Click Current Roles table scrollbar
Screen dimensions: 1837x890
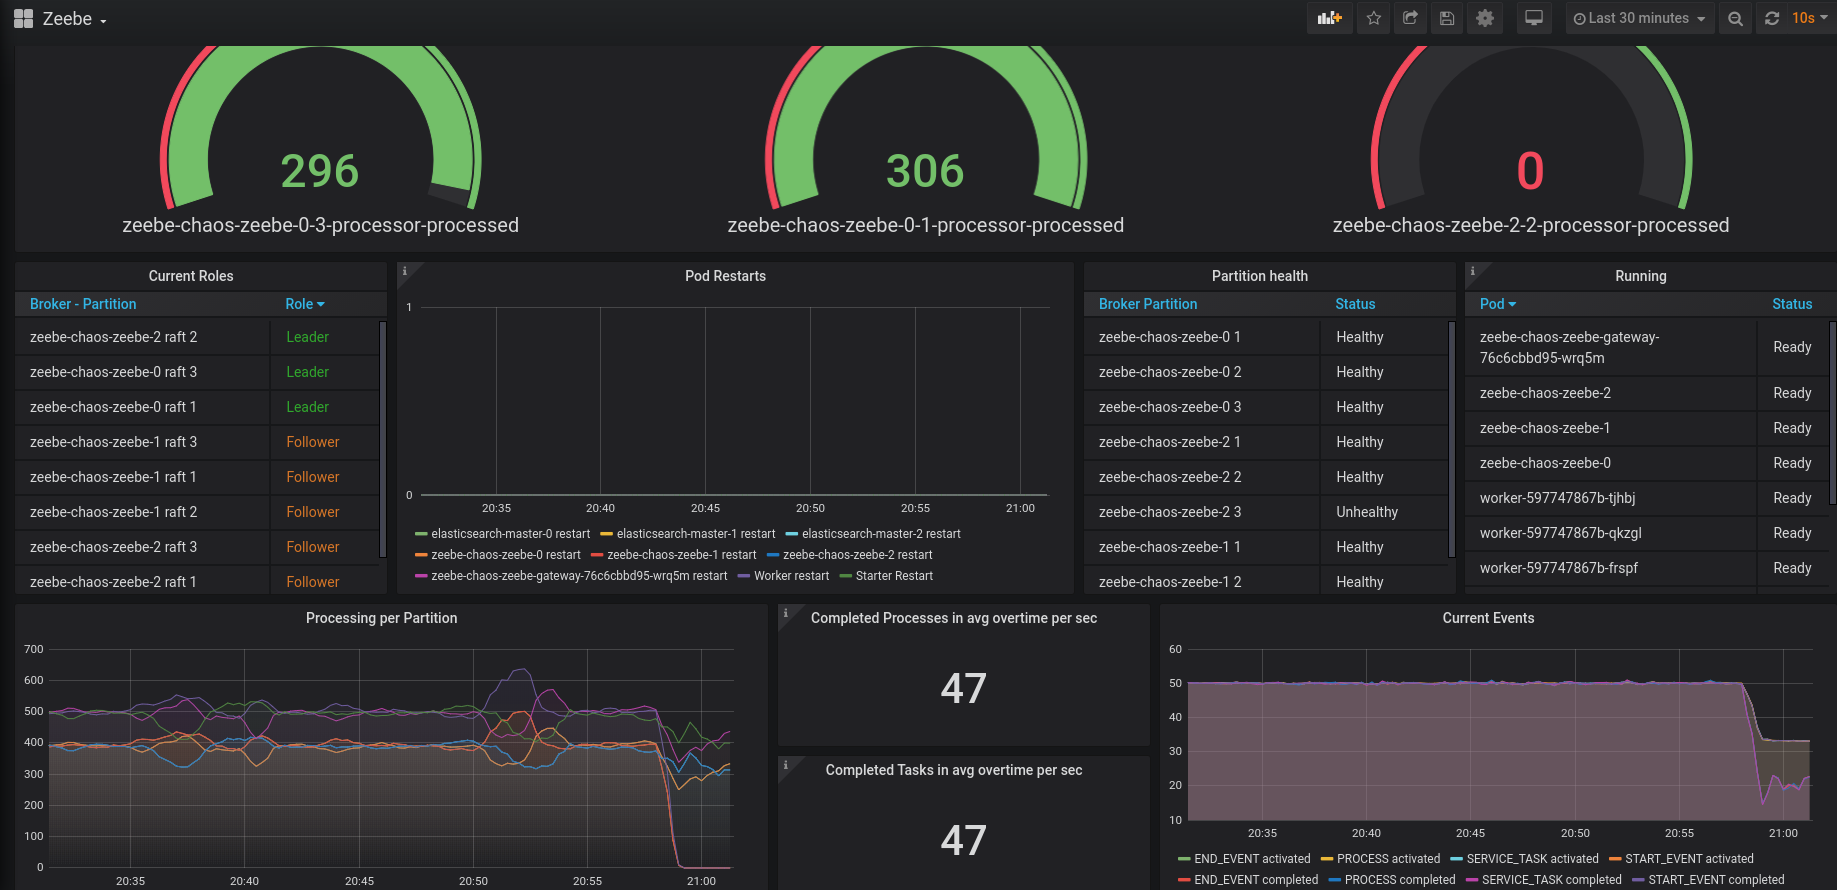pyautogui.click(x=383, y=438)
